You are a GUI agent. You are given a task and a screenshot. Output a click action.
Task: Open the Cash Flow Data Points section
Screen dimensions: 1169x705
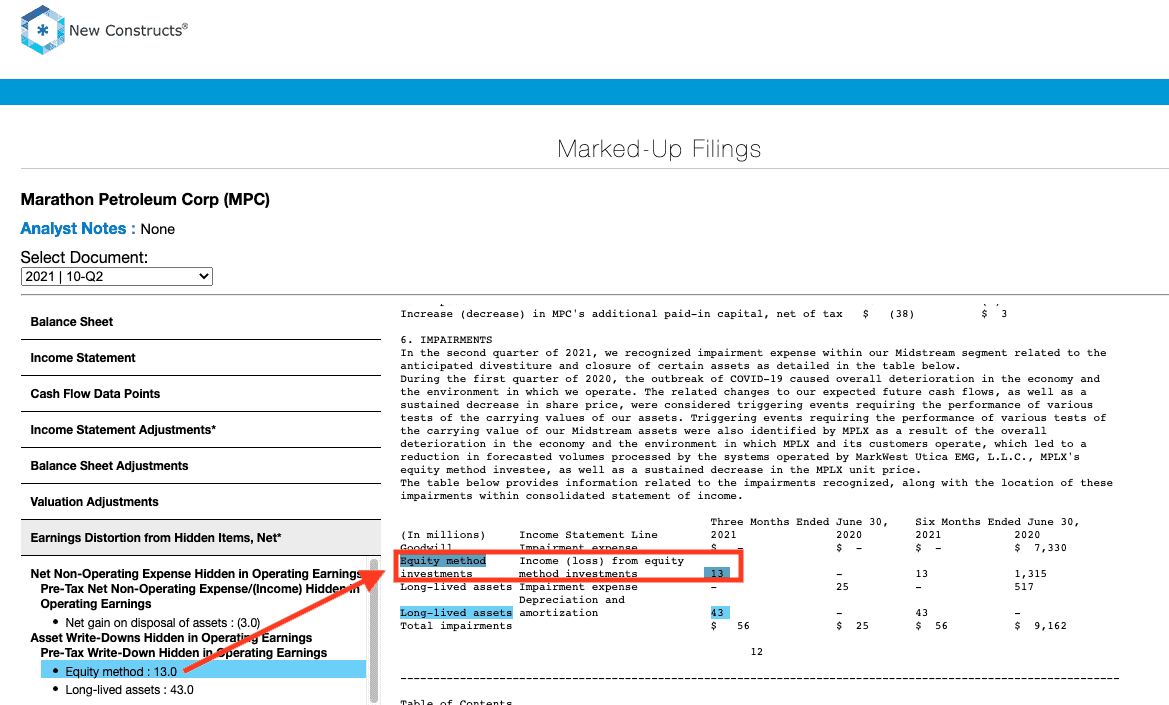point(201,393)
